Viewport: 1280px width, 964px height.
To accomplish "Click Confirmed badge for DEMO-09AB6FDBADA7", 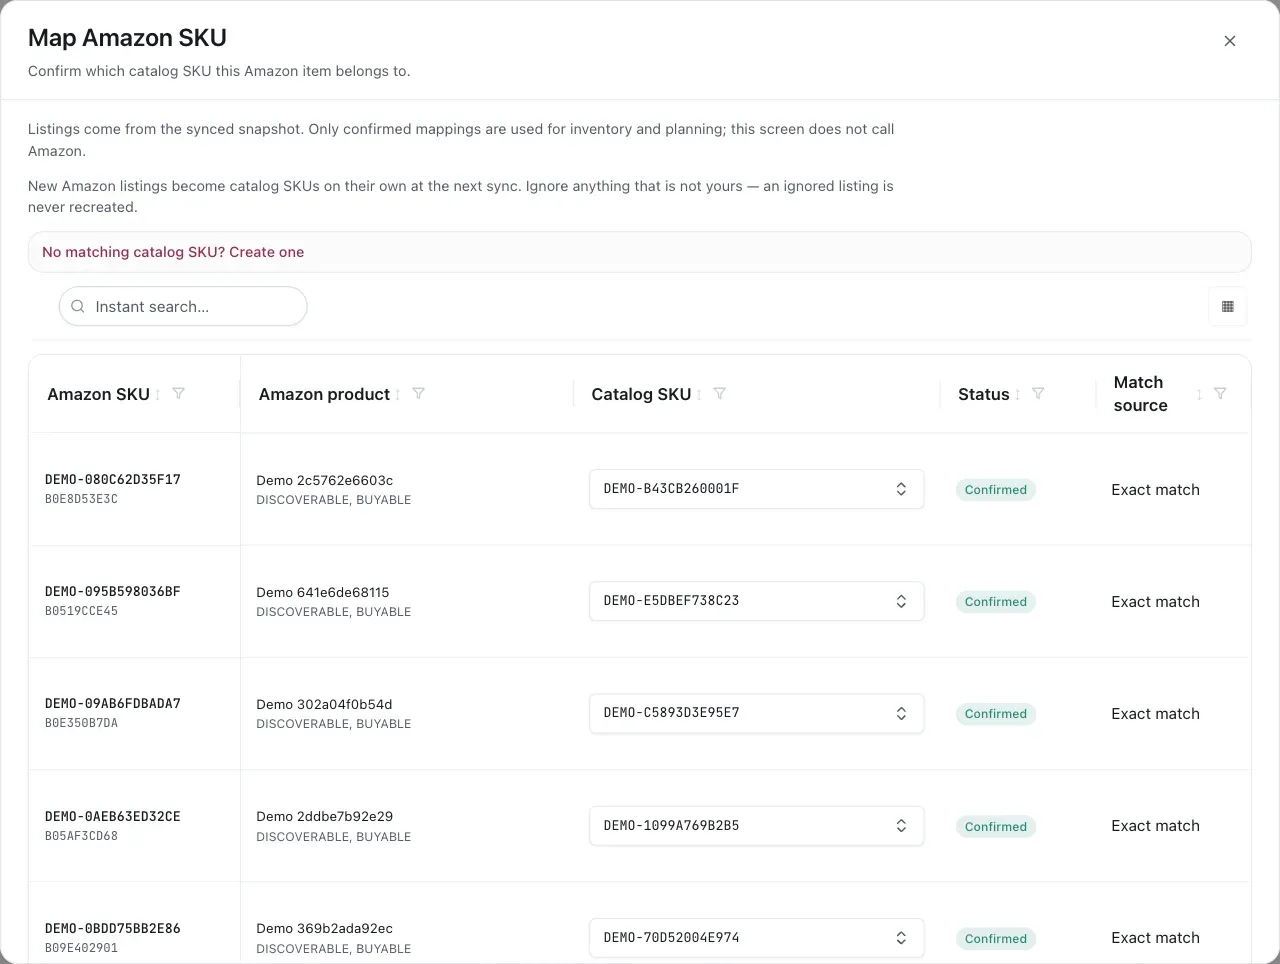I will point(996,714).
